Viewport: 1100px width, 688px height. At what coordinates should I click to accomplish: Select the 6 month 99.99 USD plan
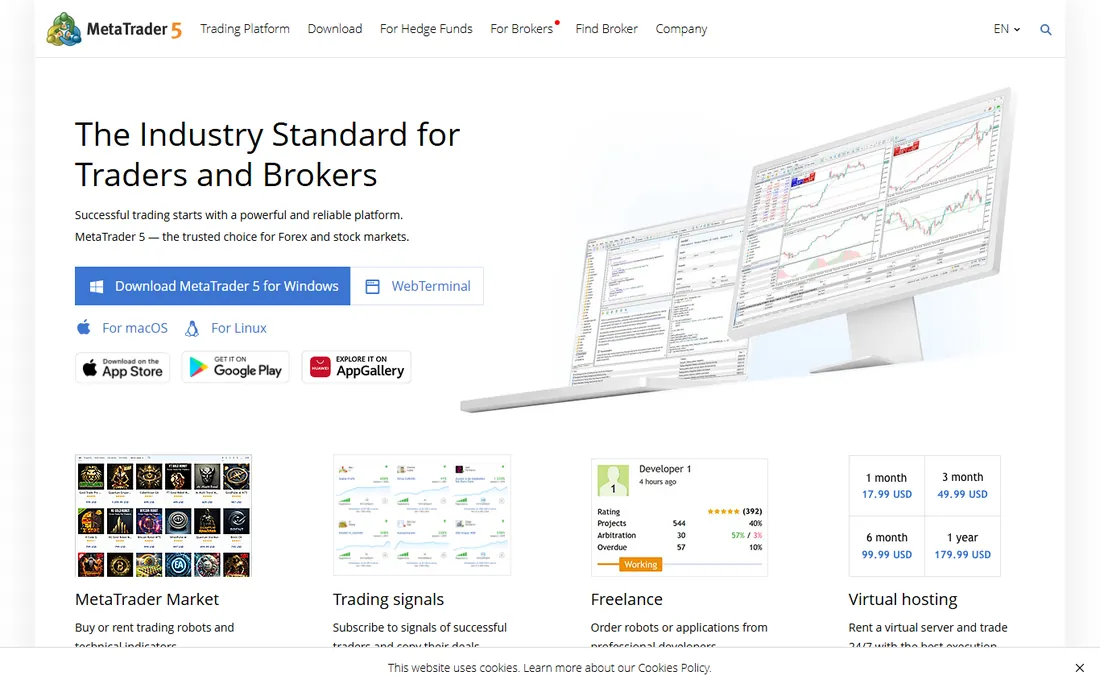point(887,546)
